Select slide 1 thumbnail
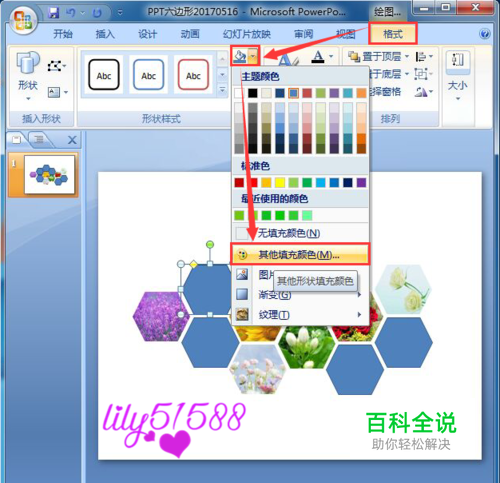 (x=49, y=174)
